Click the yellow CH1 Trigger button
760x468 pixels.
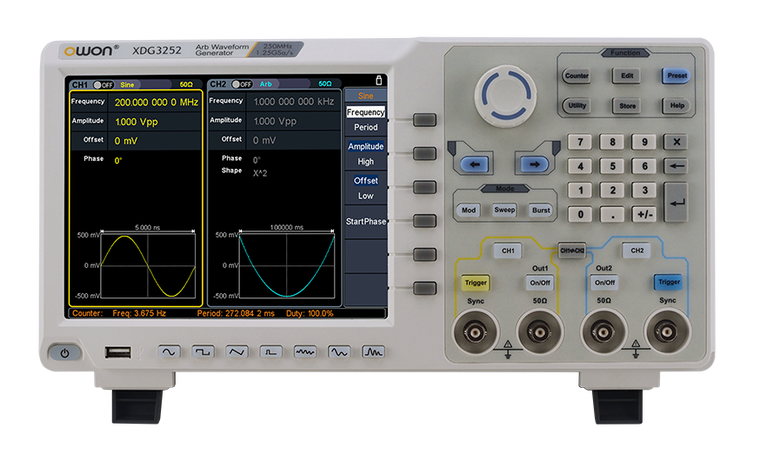pyautogui.click(x=475, y=282)
